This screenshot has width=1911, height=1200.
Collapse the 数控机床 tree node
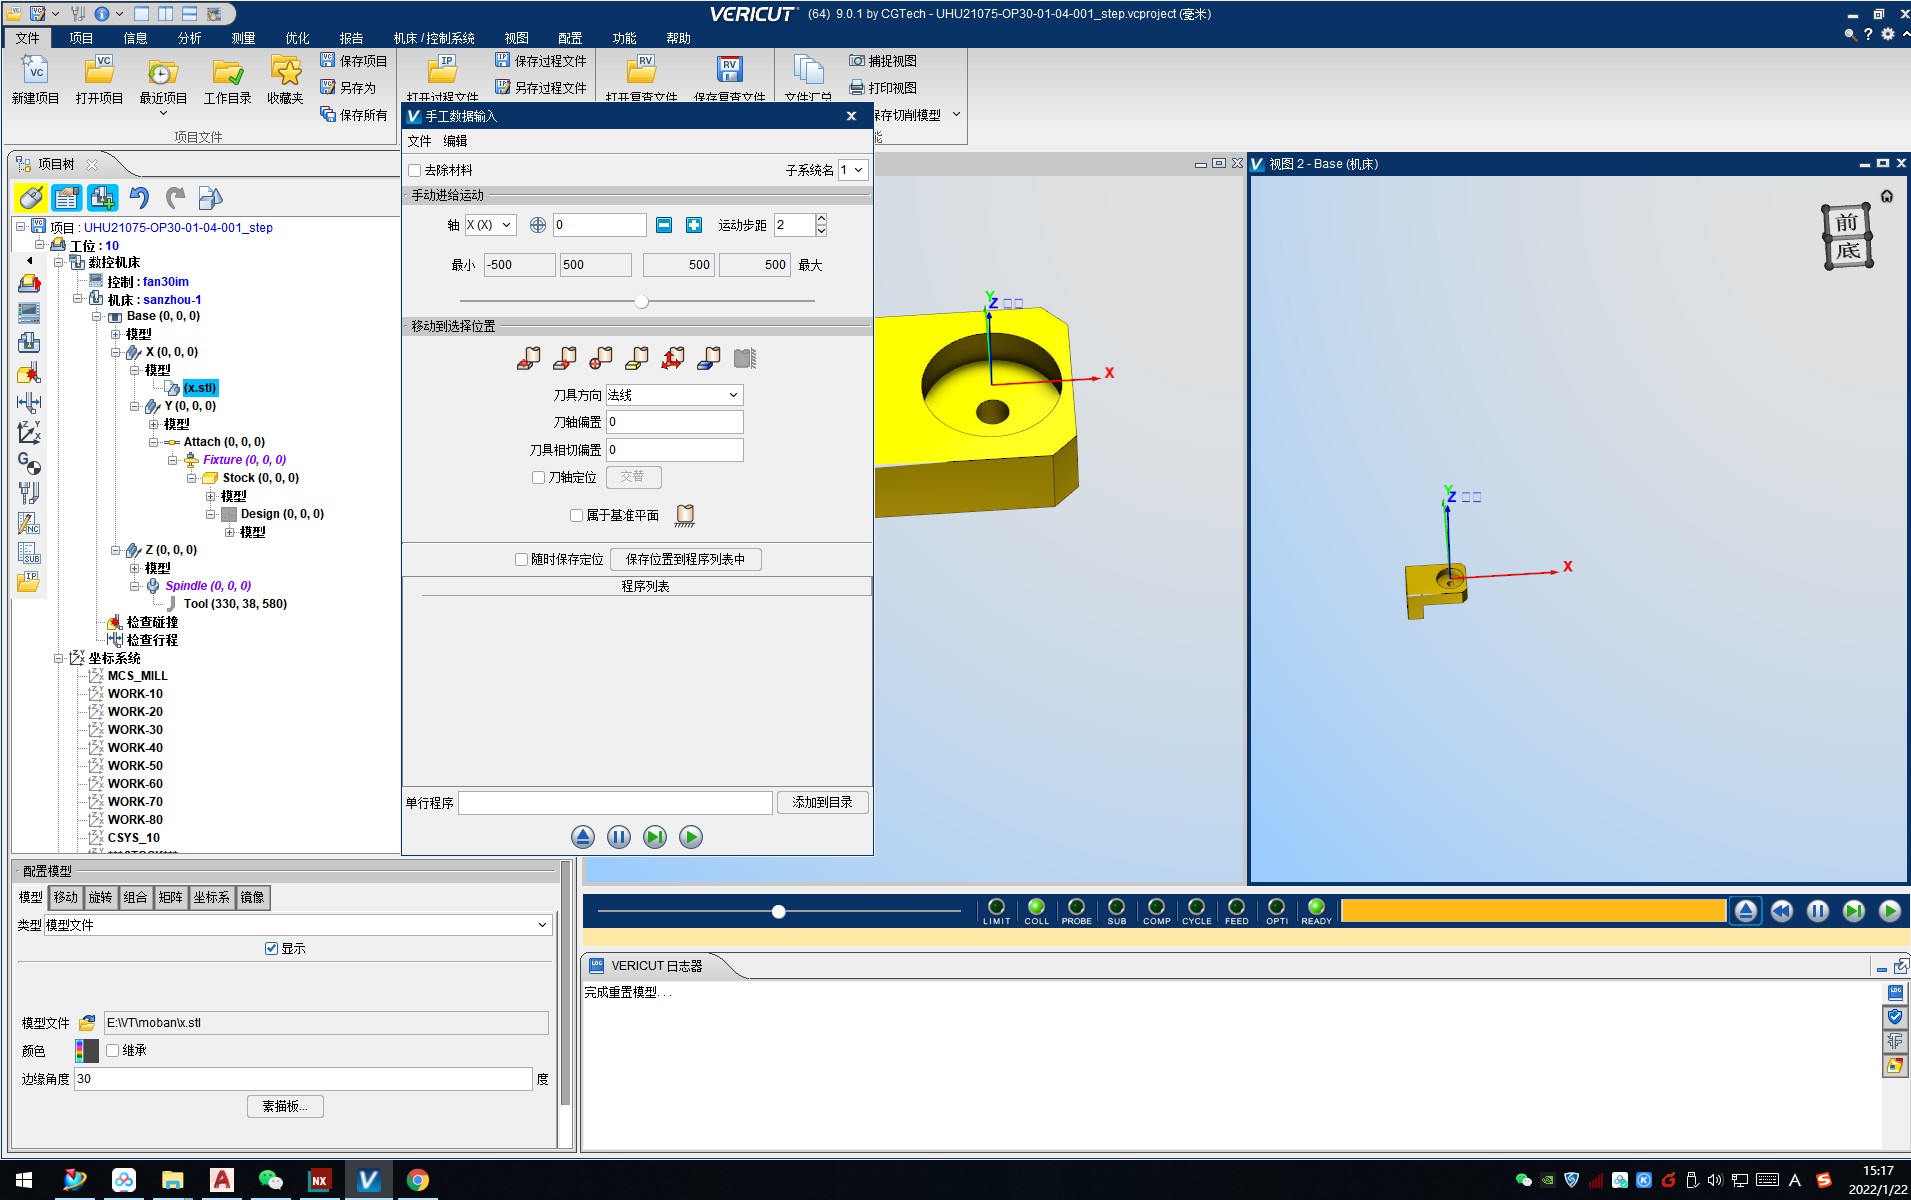[59, 262]
